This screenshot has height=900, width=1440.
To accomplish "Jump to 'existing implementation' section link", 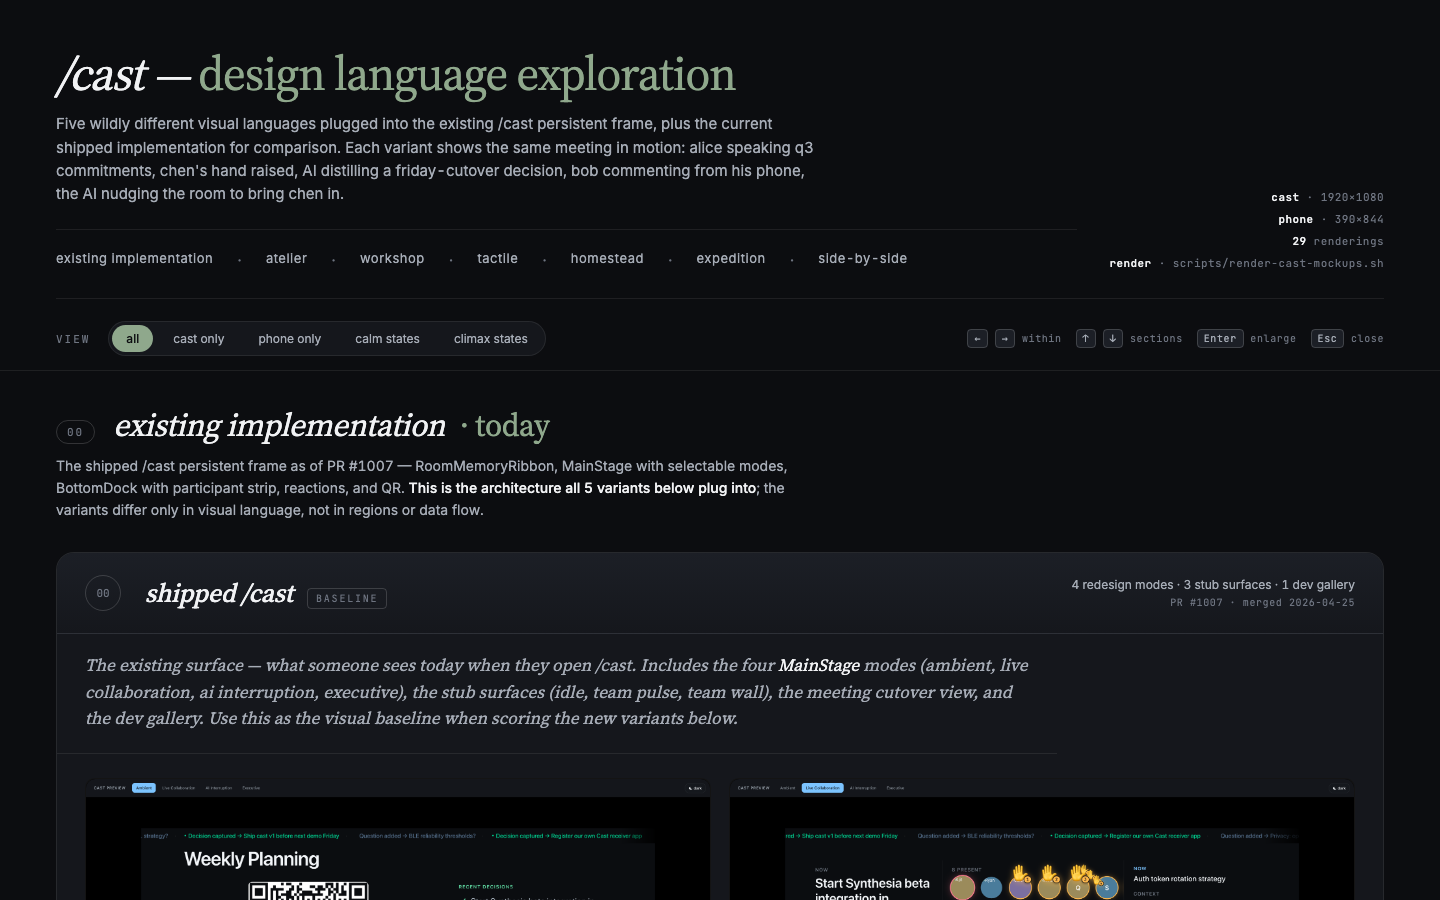I will (134, 258).
